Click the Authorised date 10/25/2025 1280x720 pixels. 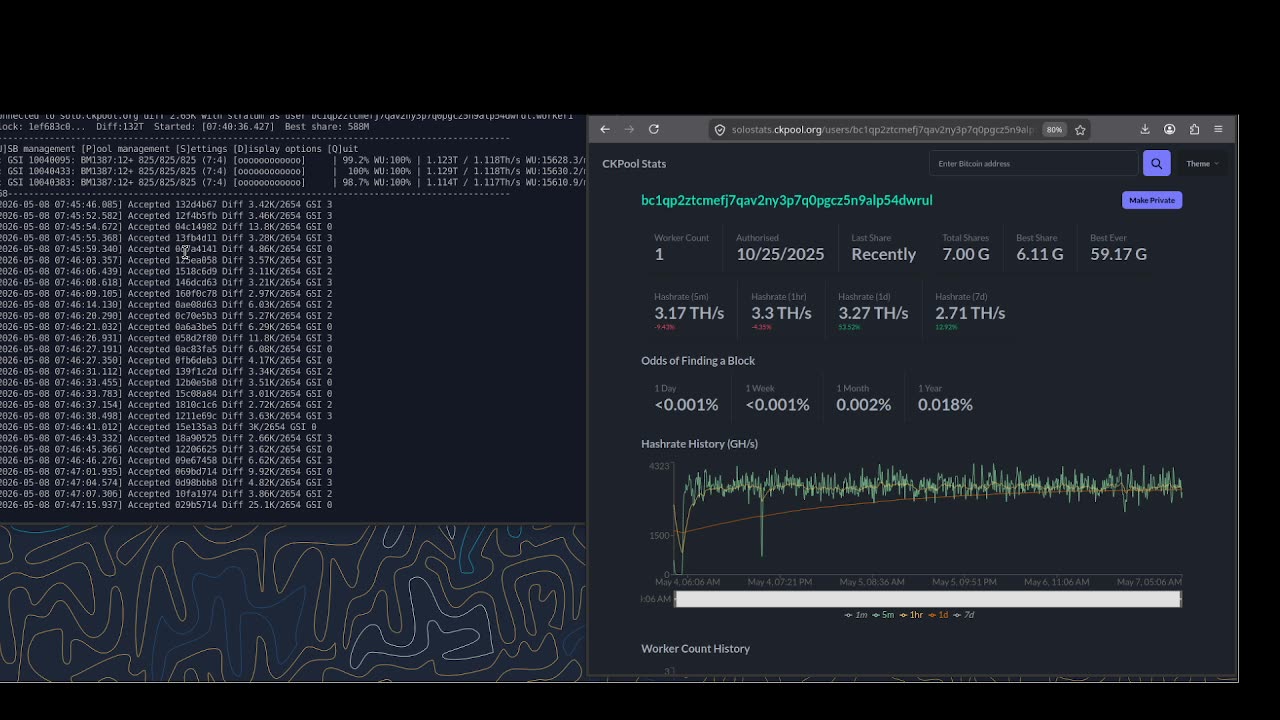click(x=780, y=254)
